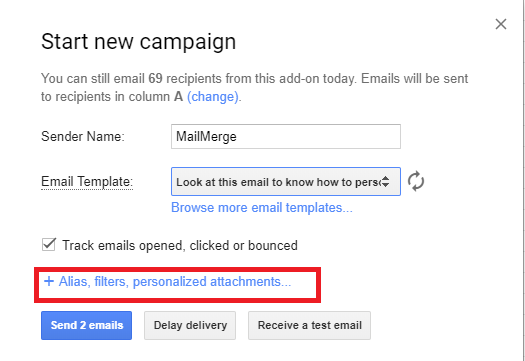Toggle tracking via the 'Track emails opened, clicked or bounced' label

click(x=180, y=245)
